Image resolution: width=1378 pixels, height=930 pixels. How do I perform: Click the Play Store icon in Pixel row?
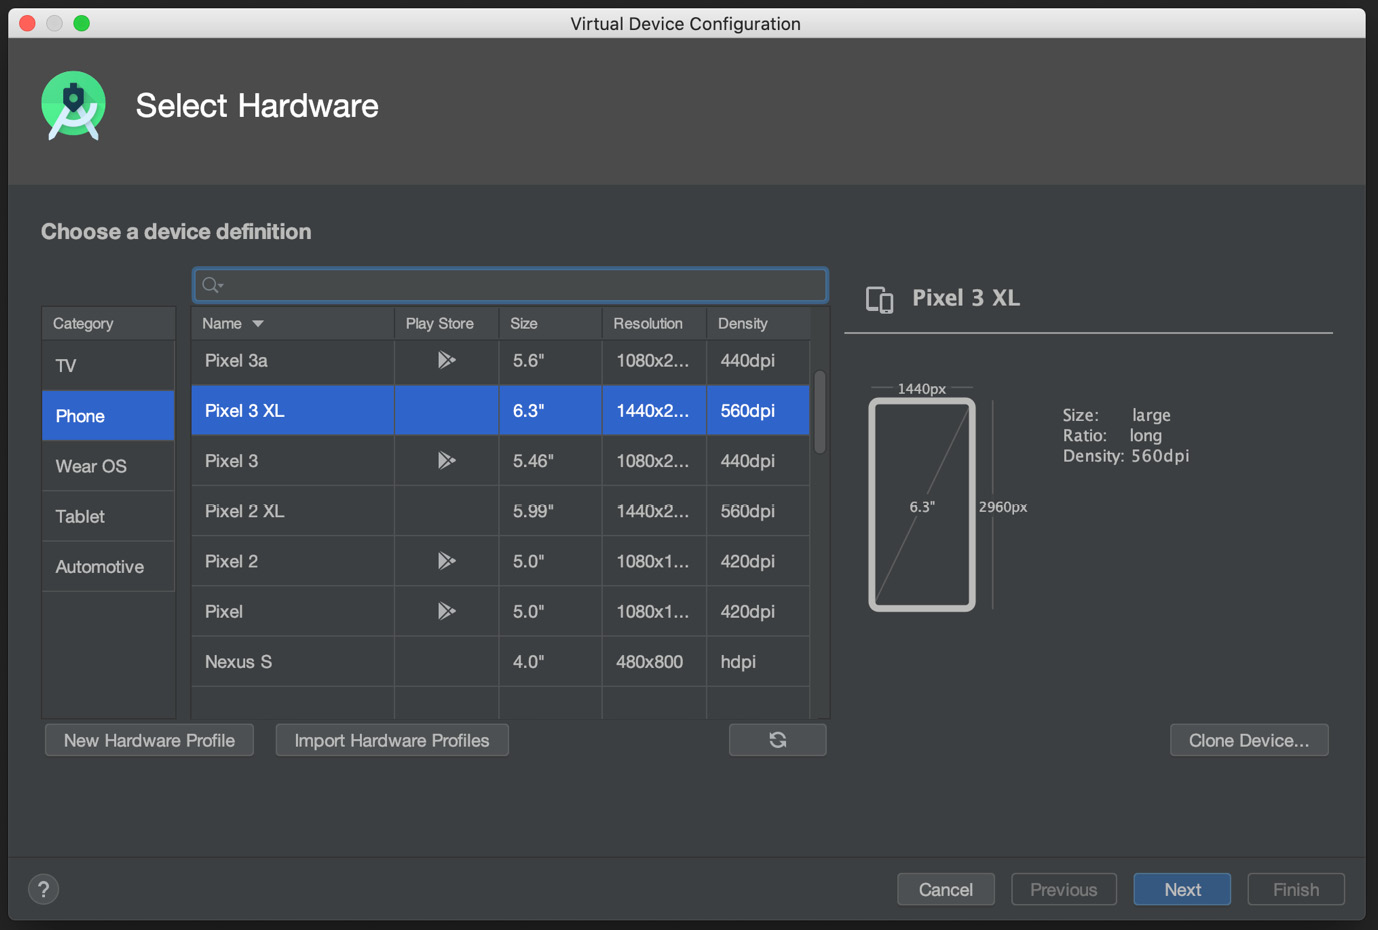click(446, 611)
